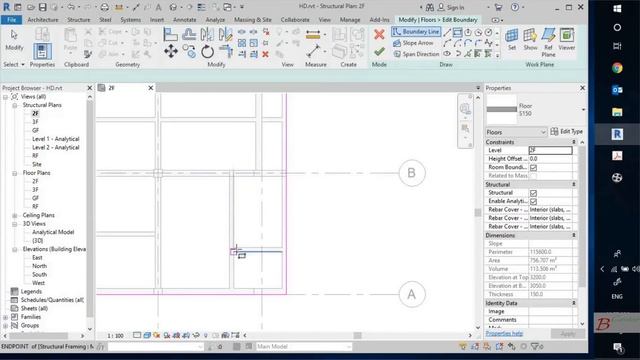The height and width of the screenshot is (360, 640).
Task: Select the Copy tool in Modify panel
Action: [x=189, y=51]
